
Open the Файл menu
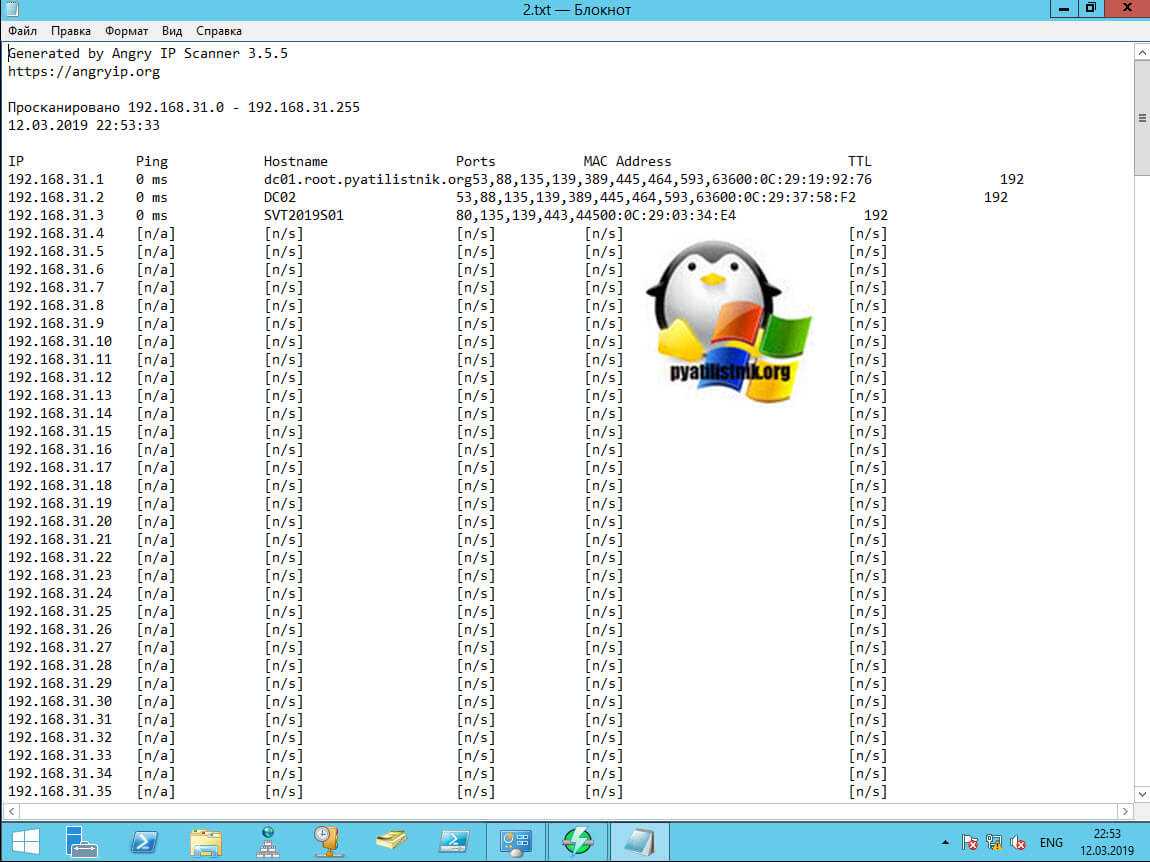(x=22, y=31)
